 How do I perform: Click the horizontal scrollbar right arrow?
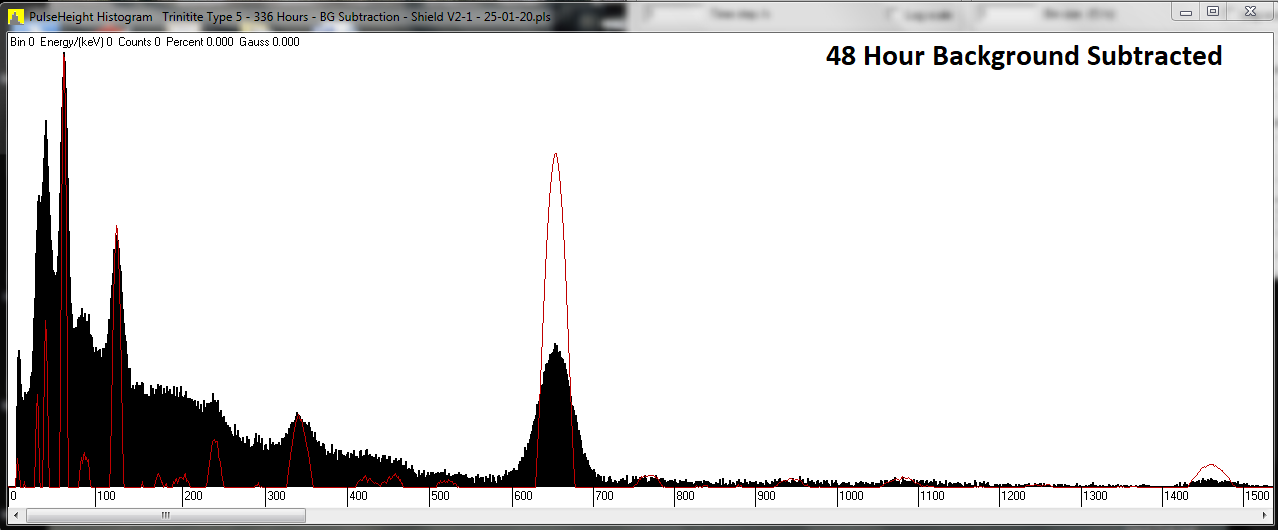click(x=1262, y=516)
